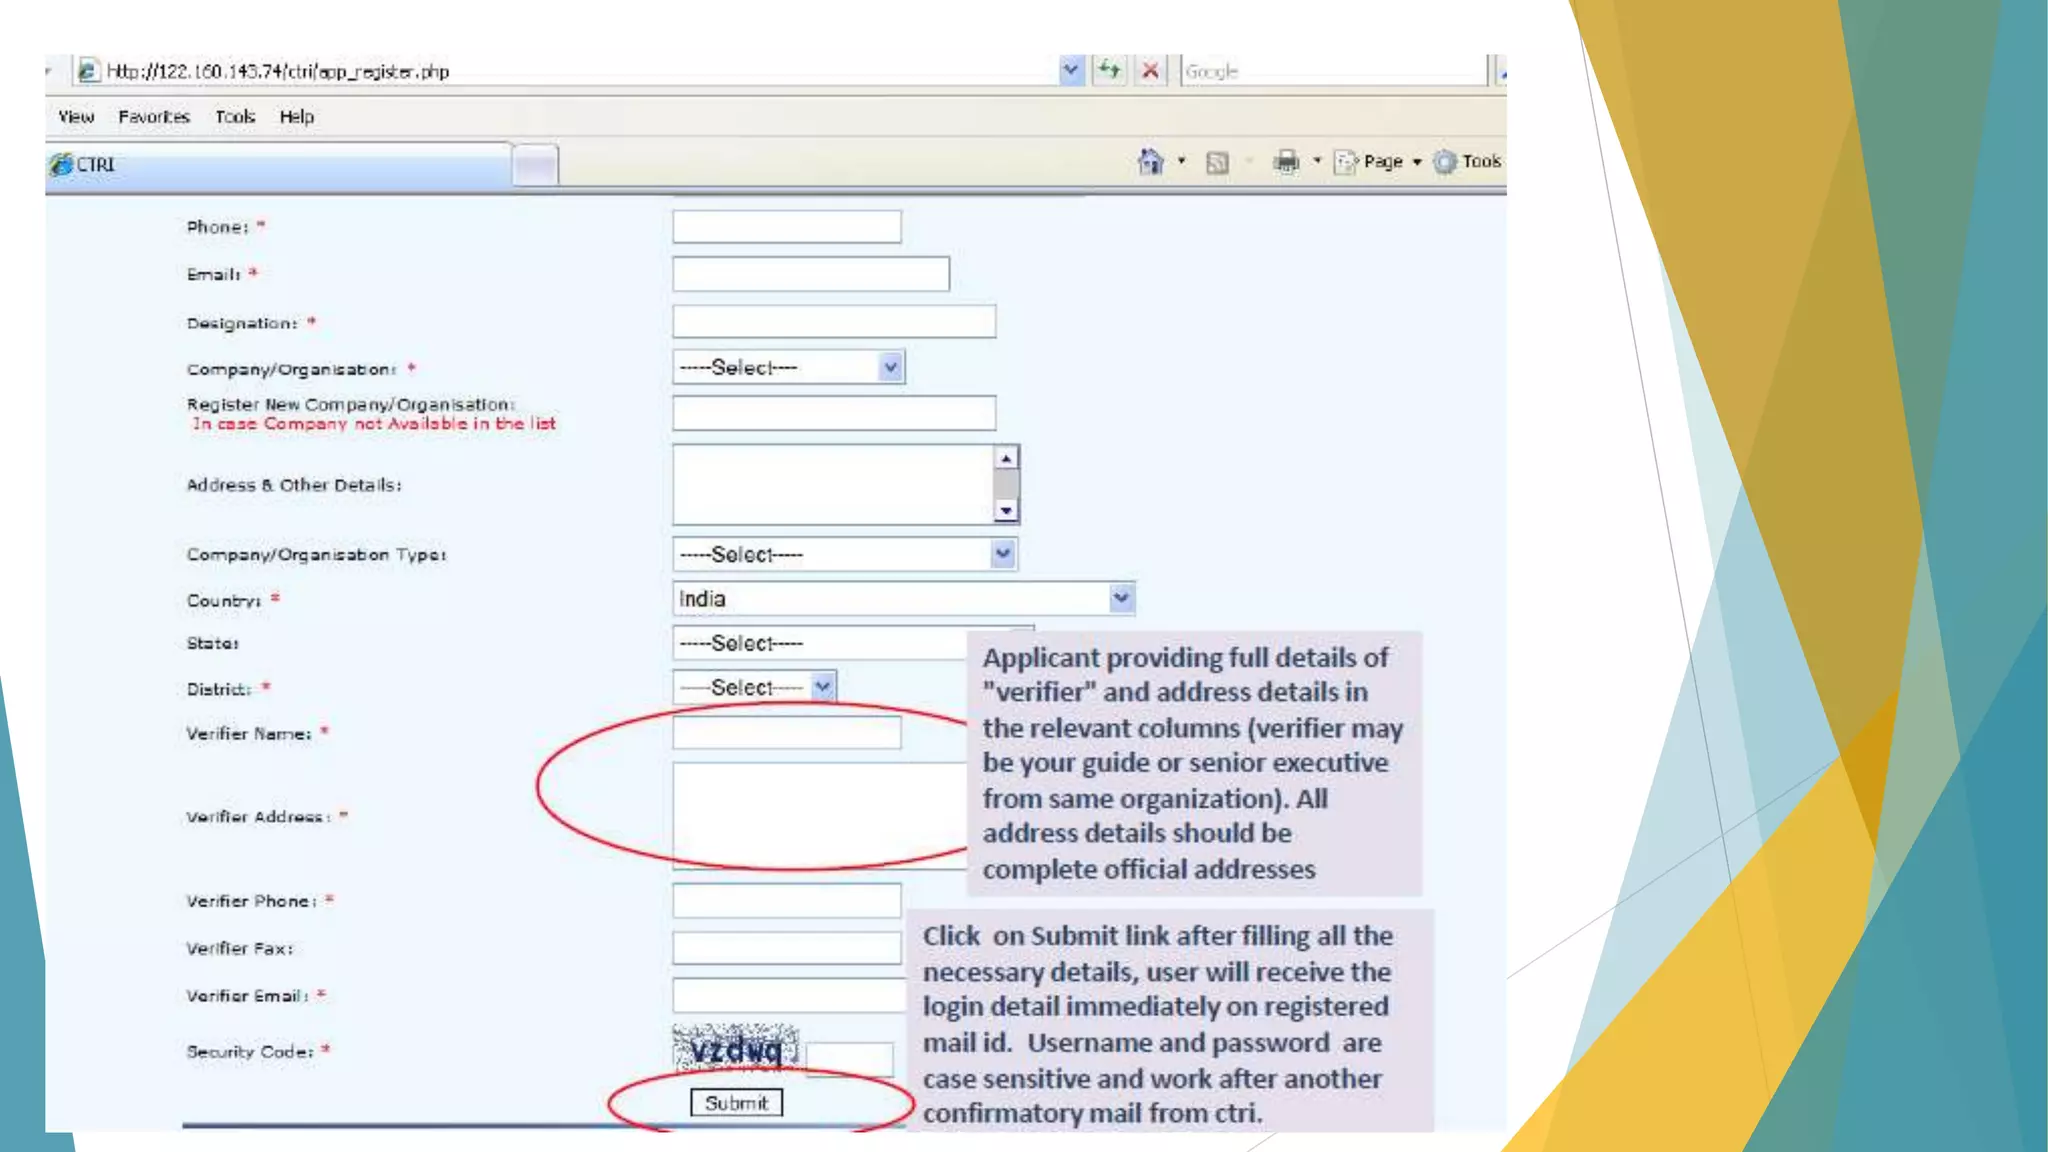
Task: Open the Tools gear menu
Action: [1467, 162]
